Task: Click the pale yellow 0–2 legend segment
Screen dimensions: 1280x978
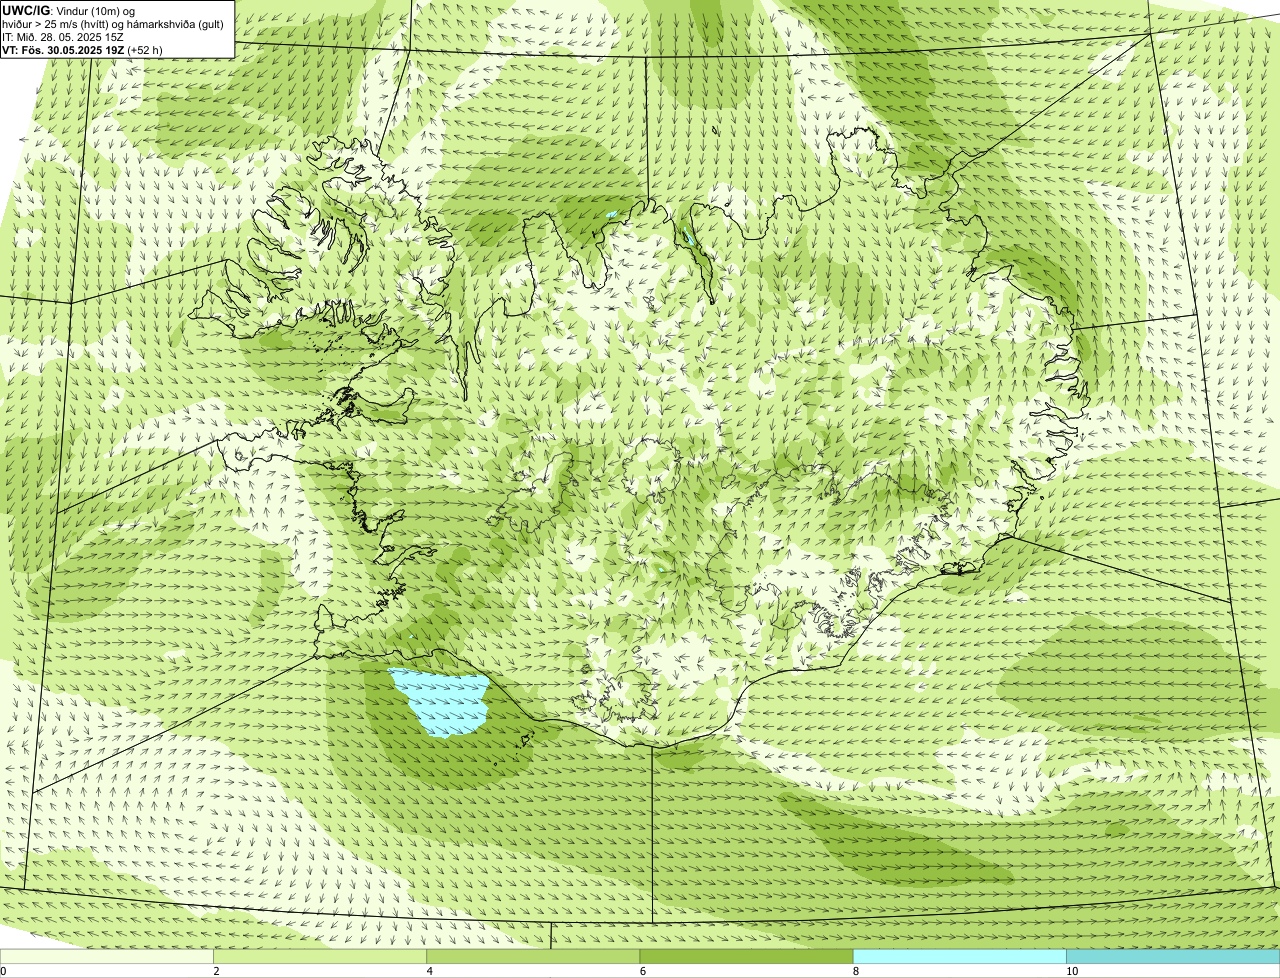Action: pyautogui.click(x=107, y=957)
